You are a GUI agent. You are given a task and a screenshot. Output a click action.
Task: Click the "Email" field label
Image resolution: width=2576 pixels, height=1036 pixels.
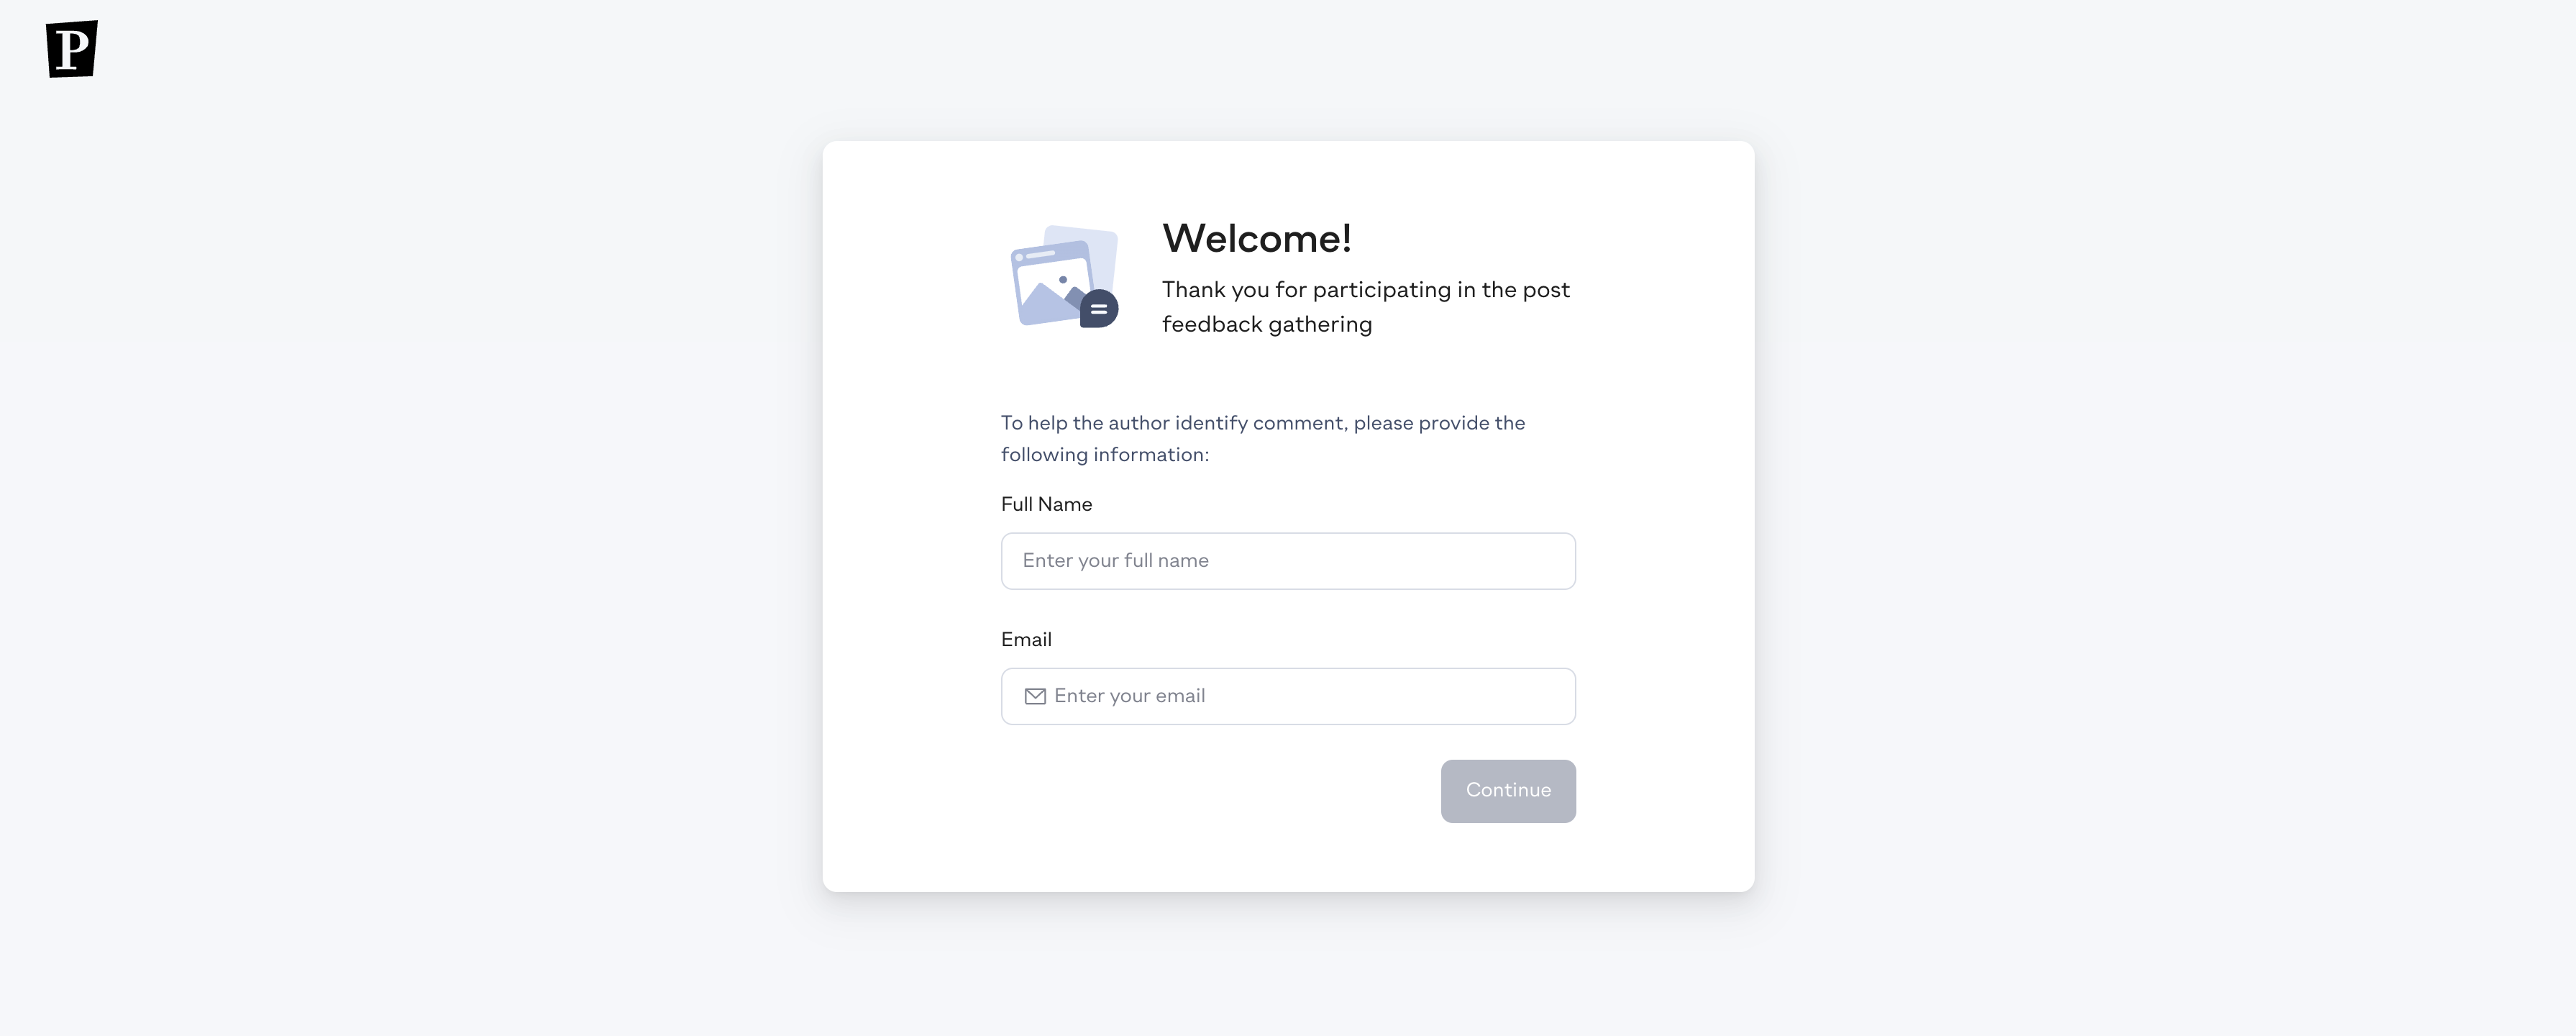point(1026,639)
